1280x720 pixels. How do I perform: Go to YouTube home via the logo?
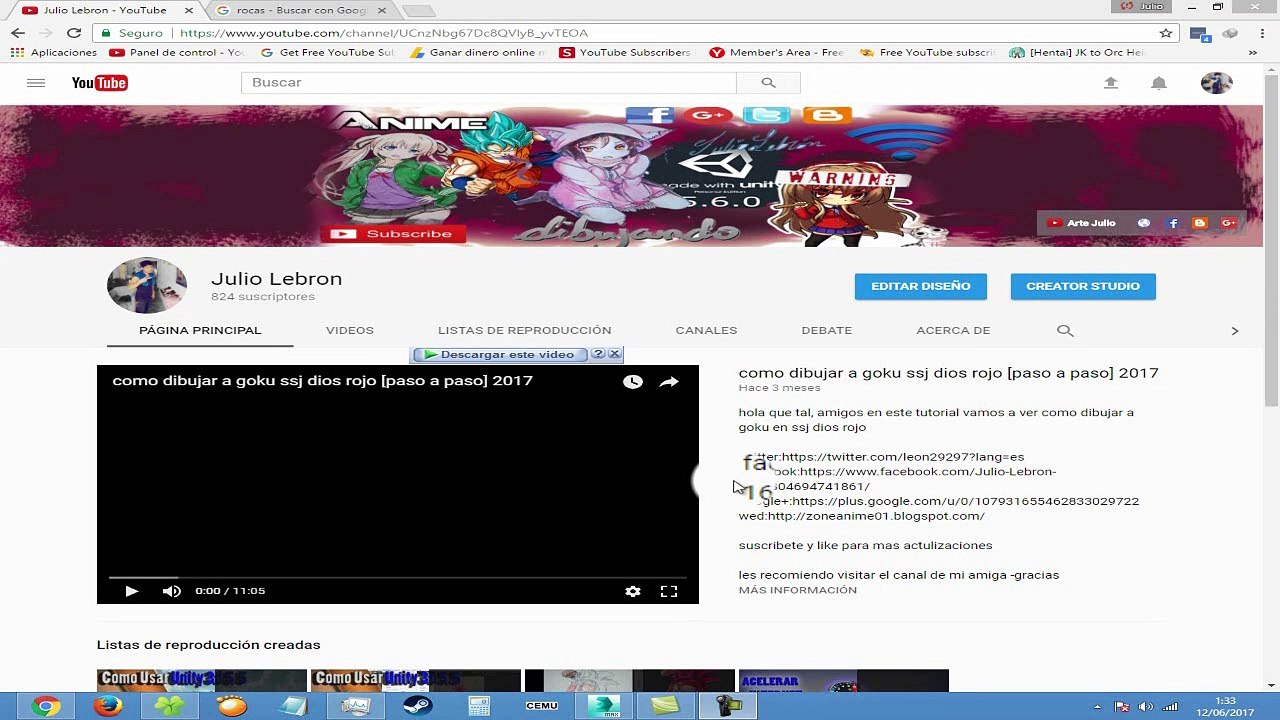coord(99,82)
